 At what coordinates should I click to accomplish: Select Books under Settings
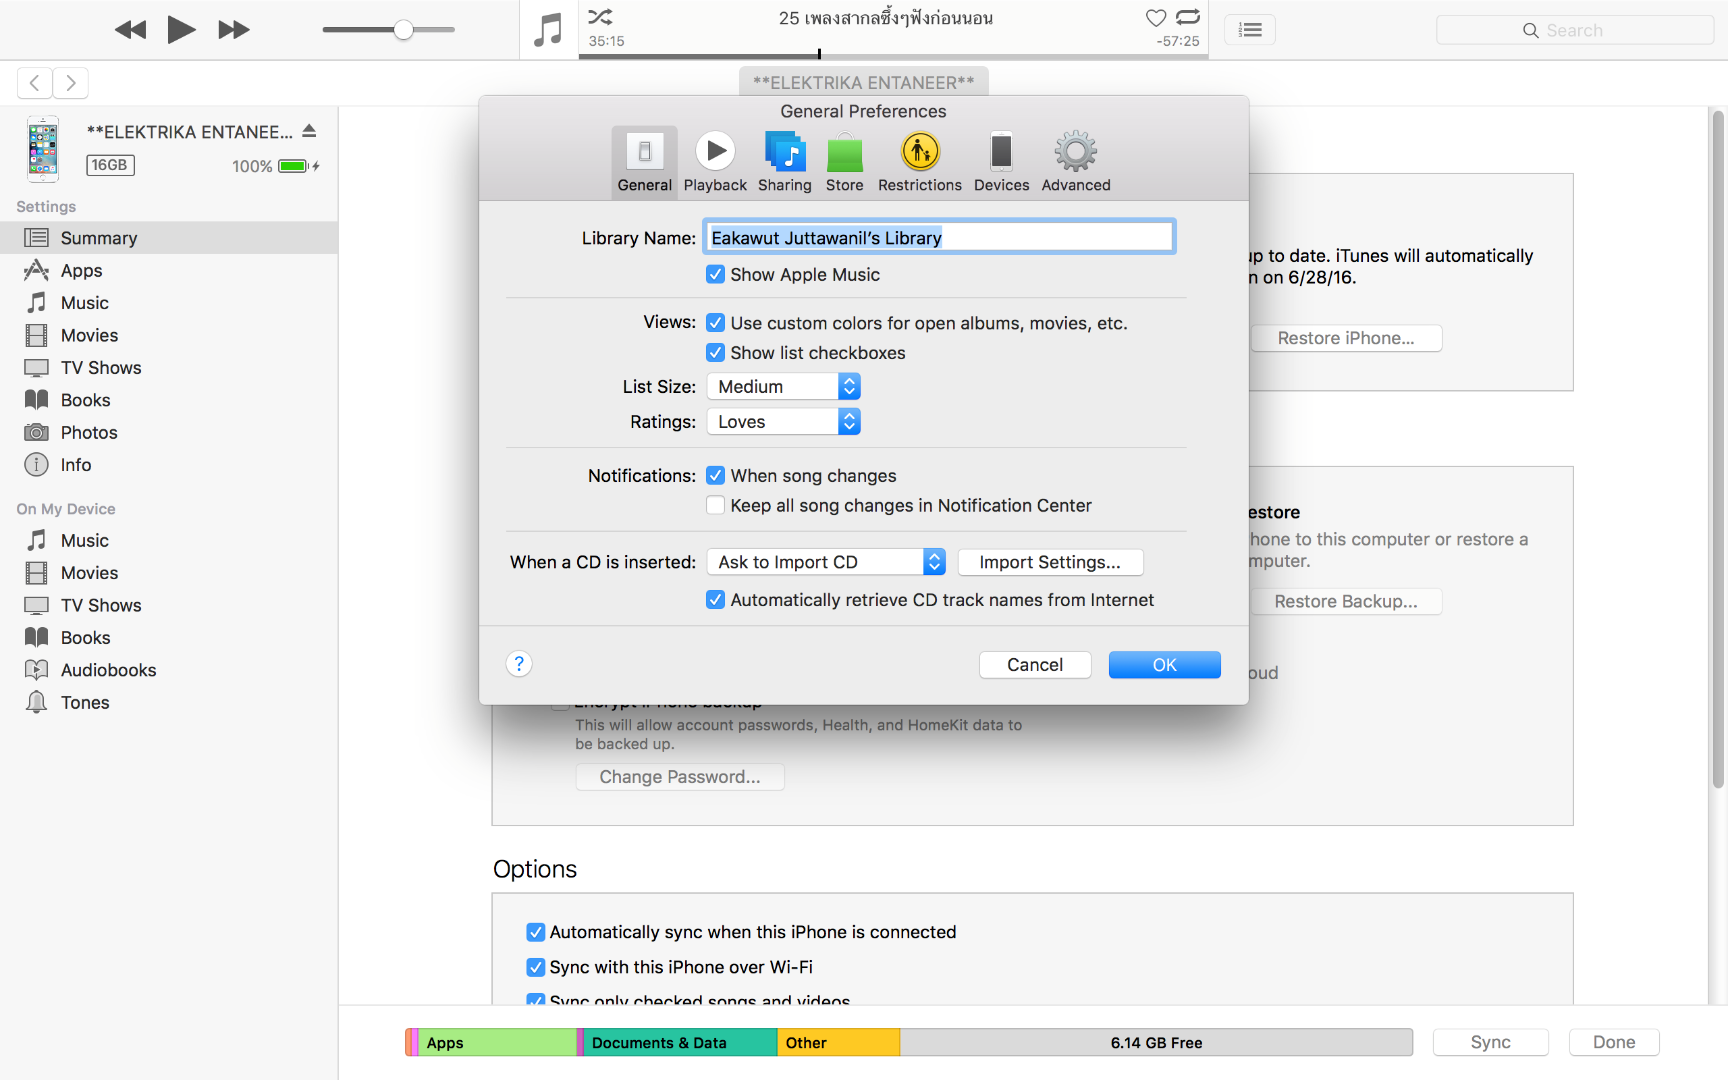click(169, 400)
